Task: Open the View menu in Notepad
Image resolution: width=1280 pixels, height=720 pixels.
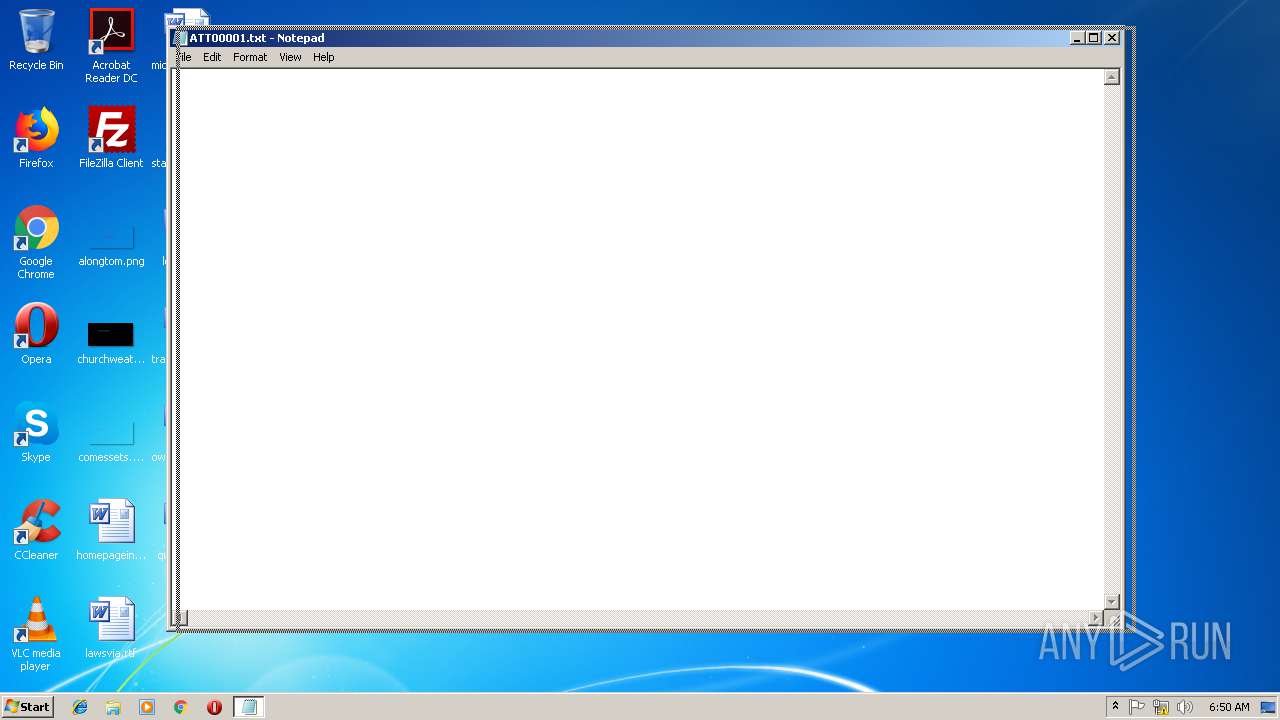Action: pyautogui.click(x=290, y=57)
